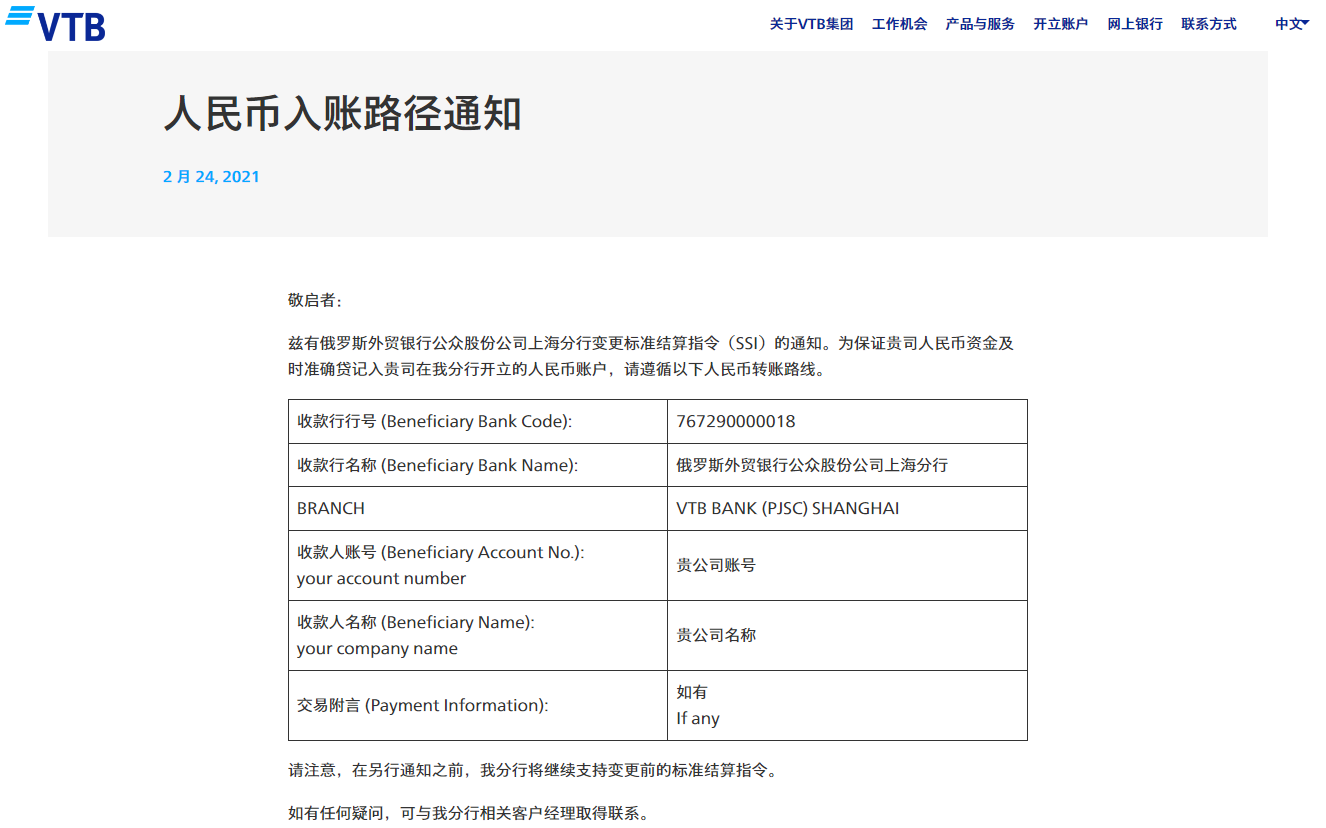This screenshot has width=1326, height=828.
Task: Open the 工作机会 menu item
Action: point(899,24)
